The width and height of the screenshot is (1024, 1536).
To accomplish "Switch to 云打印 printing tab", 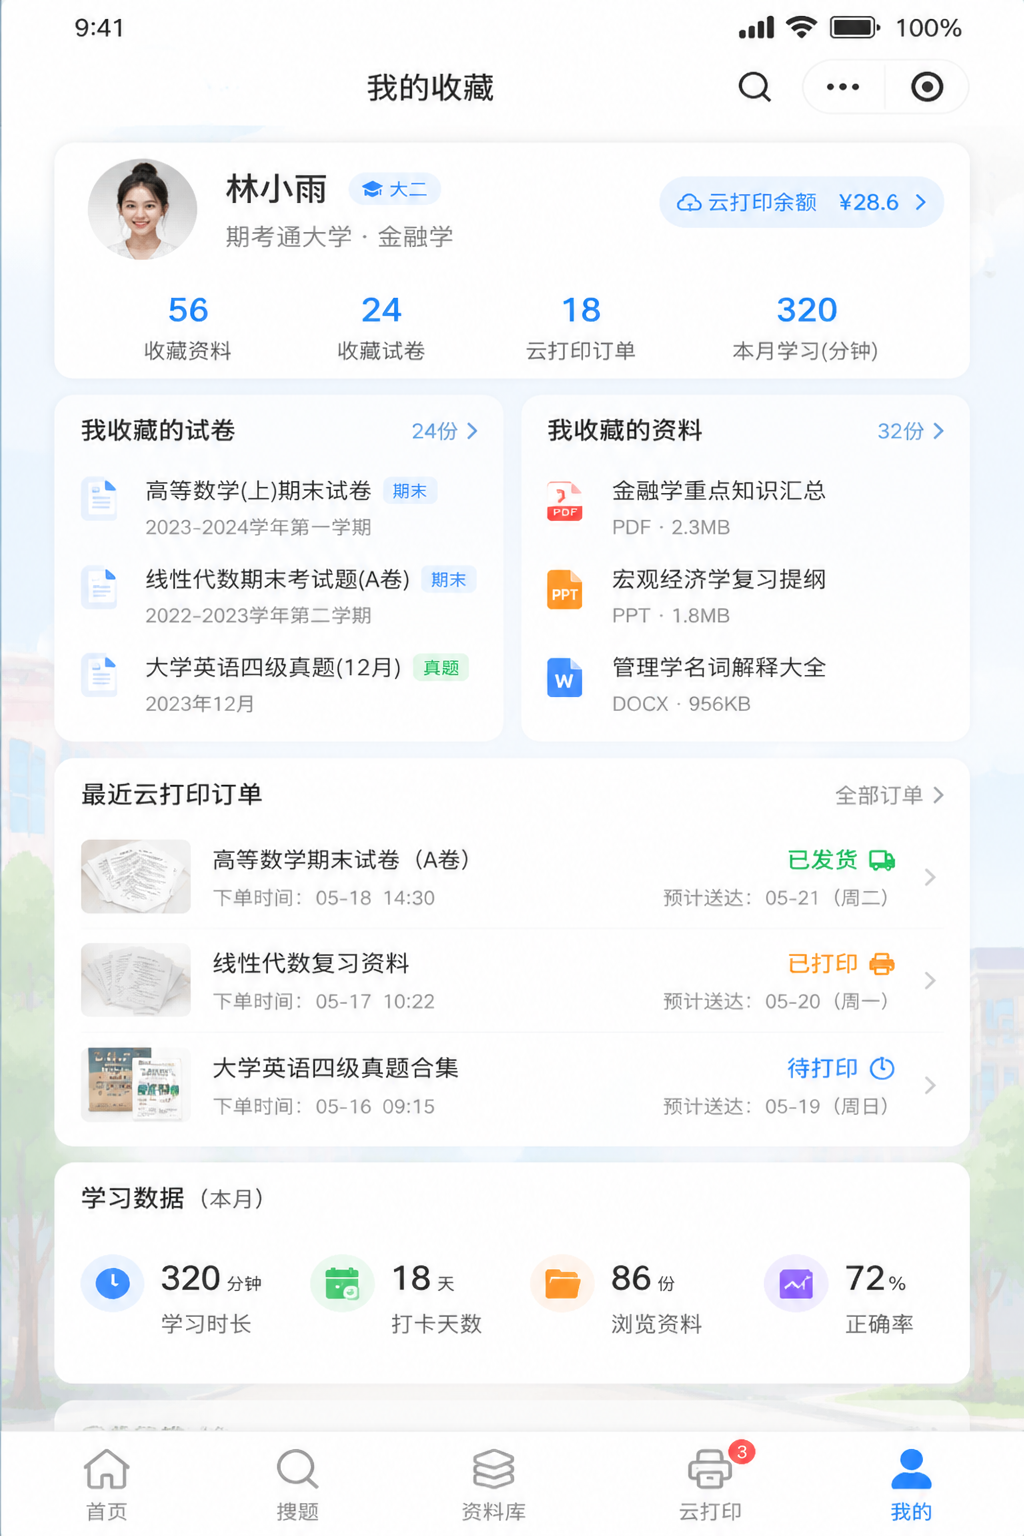I will (710, 1485).
